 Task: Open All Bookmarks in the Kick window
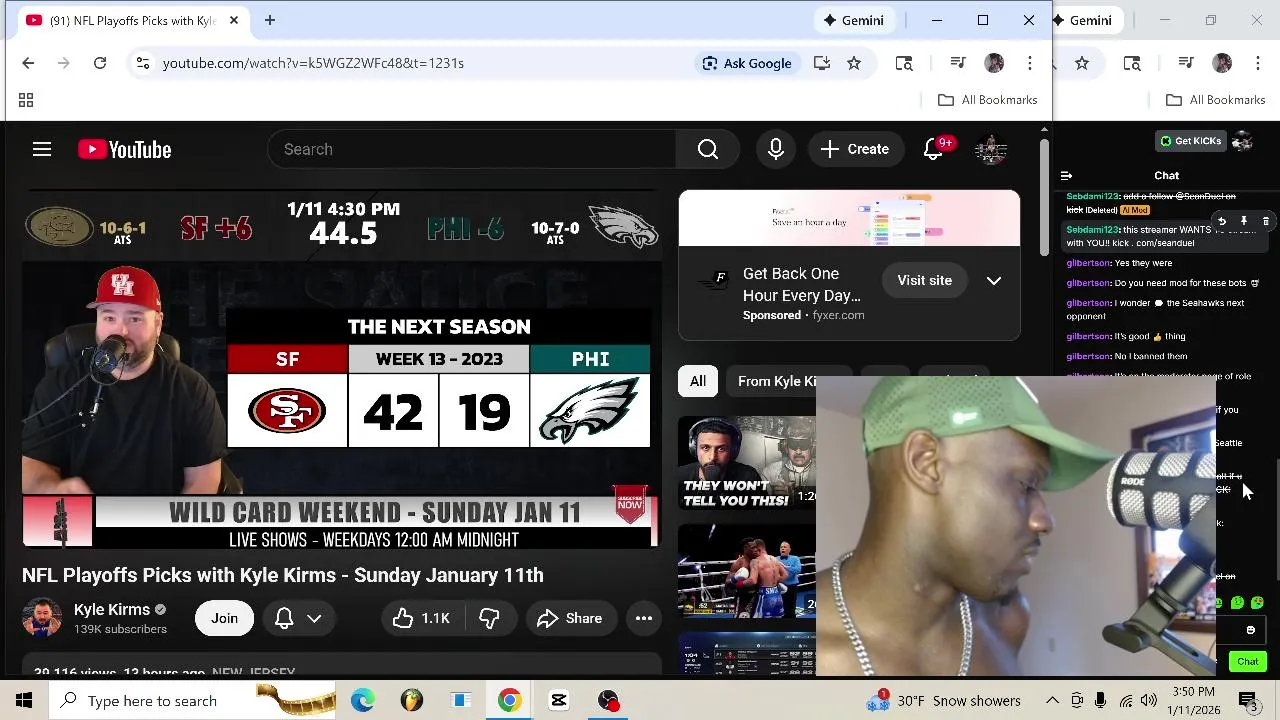1216,100
